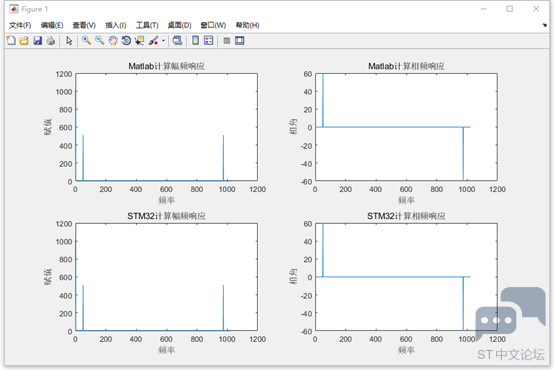
Task: Select the Data Cursor tool
Action: coord(140,41)
